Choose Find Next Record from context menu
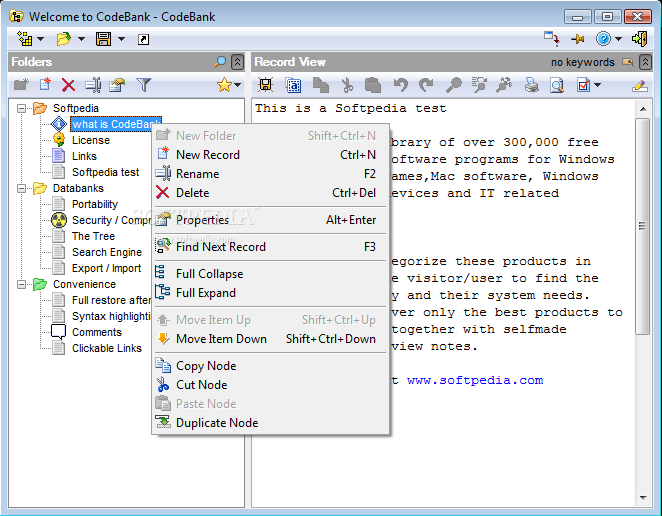662x516 pixels. point(270,247)
